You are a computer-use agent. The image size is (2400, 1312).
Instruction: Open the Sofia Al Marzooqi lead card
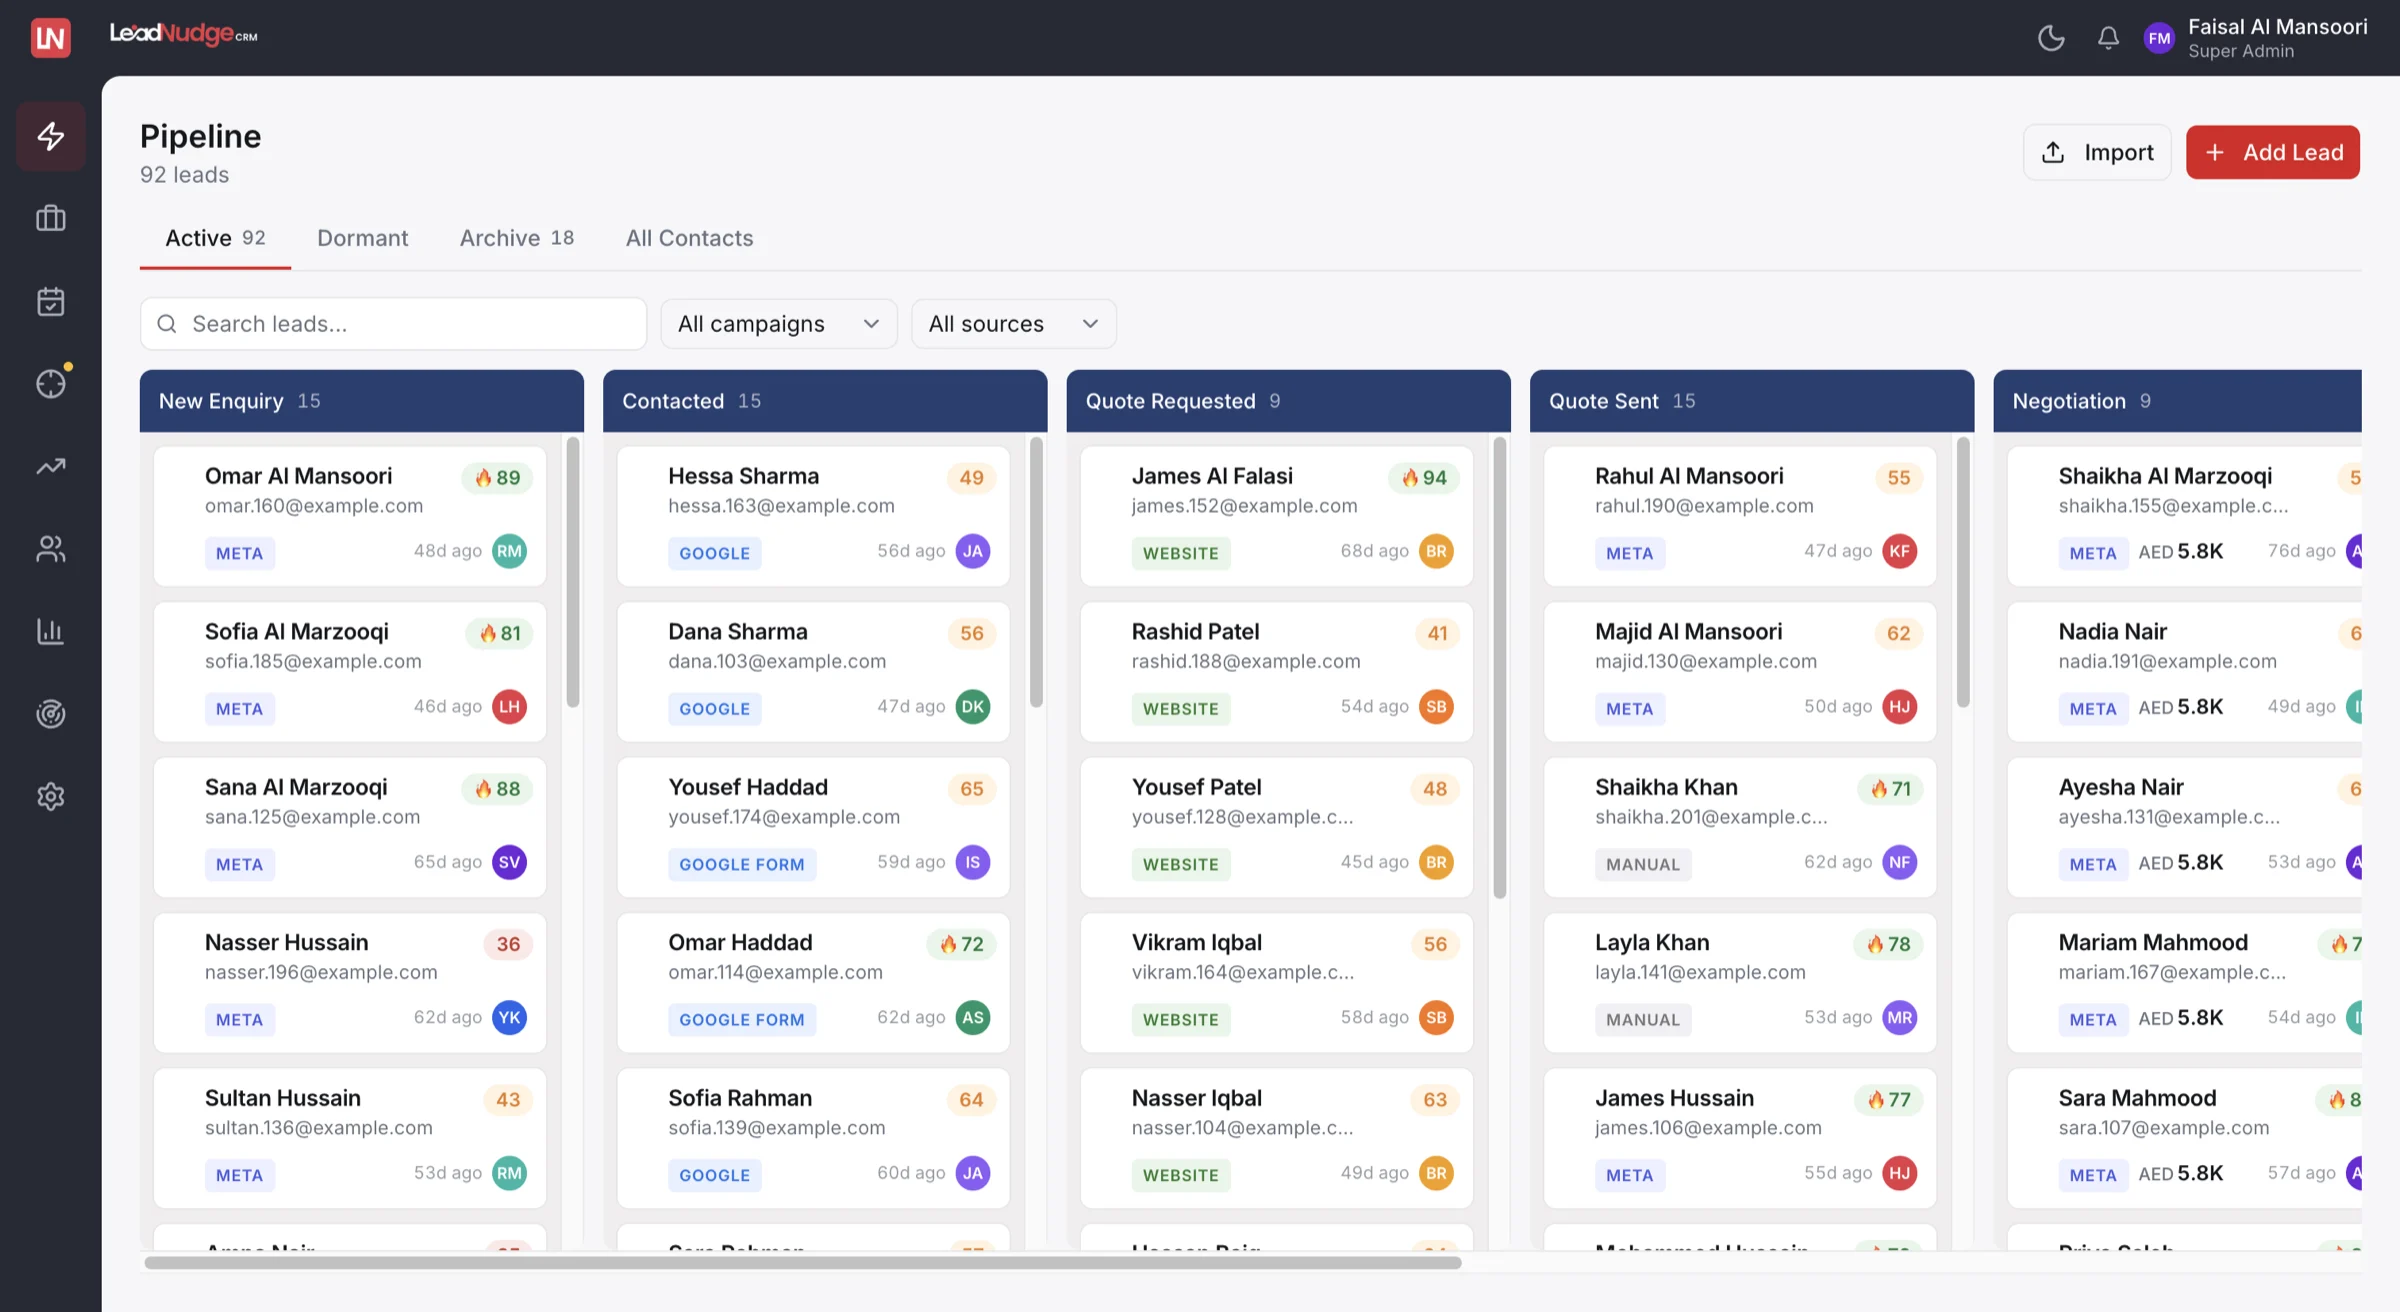(350, 672)
